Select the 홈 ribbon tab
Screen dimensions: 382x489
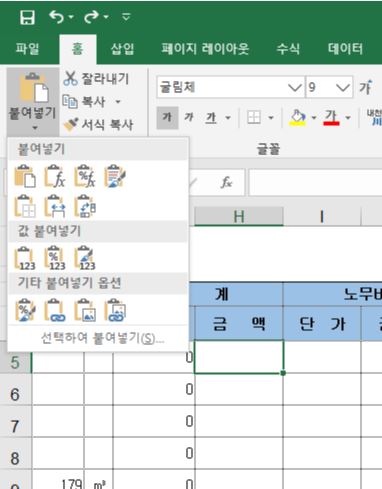click(x=78, y=49)
